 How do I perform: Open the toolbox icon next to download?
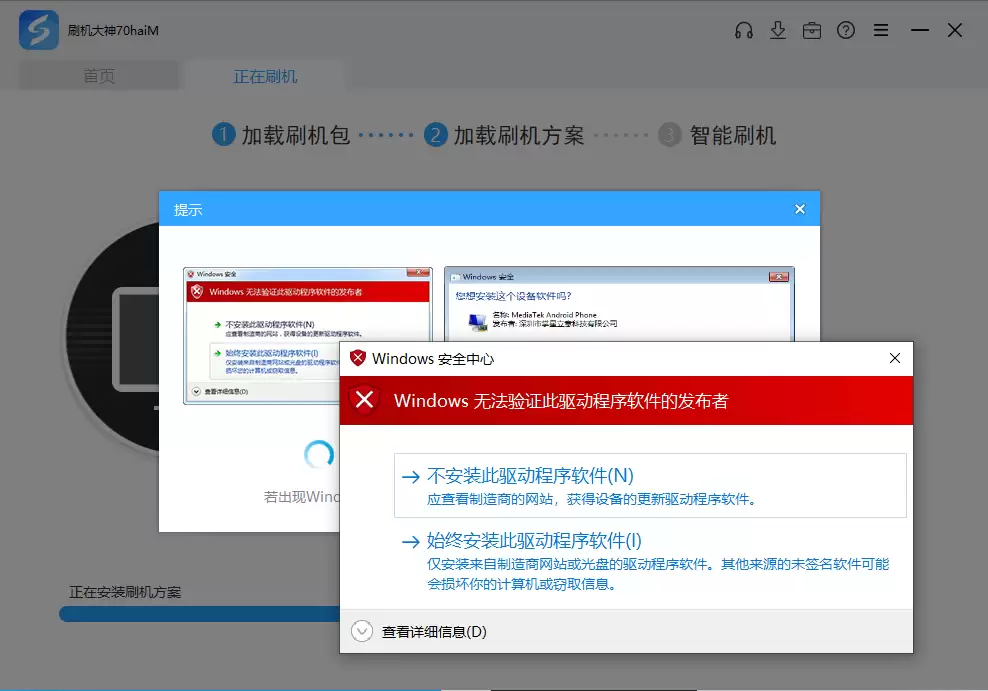point(812,30)
